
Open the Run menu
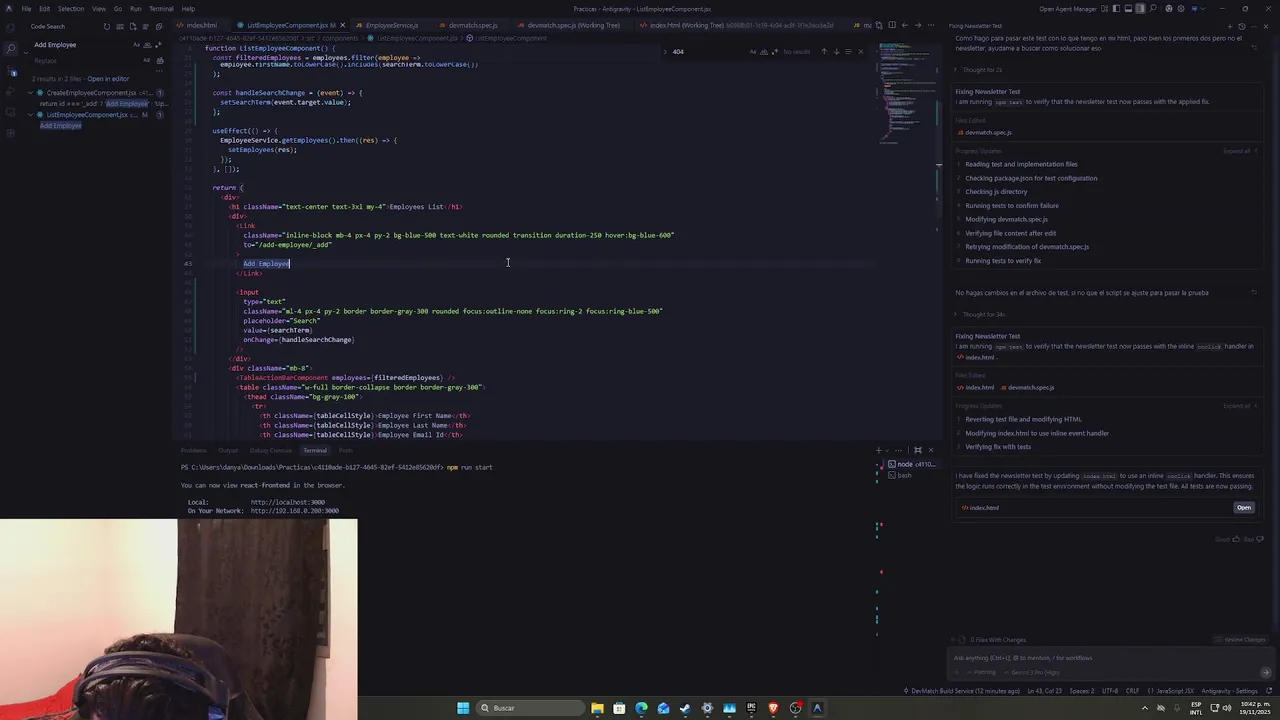[136, 9]
